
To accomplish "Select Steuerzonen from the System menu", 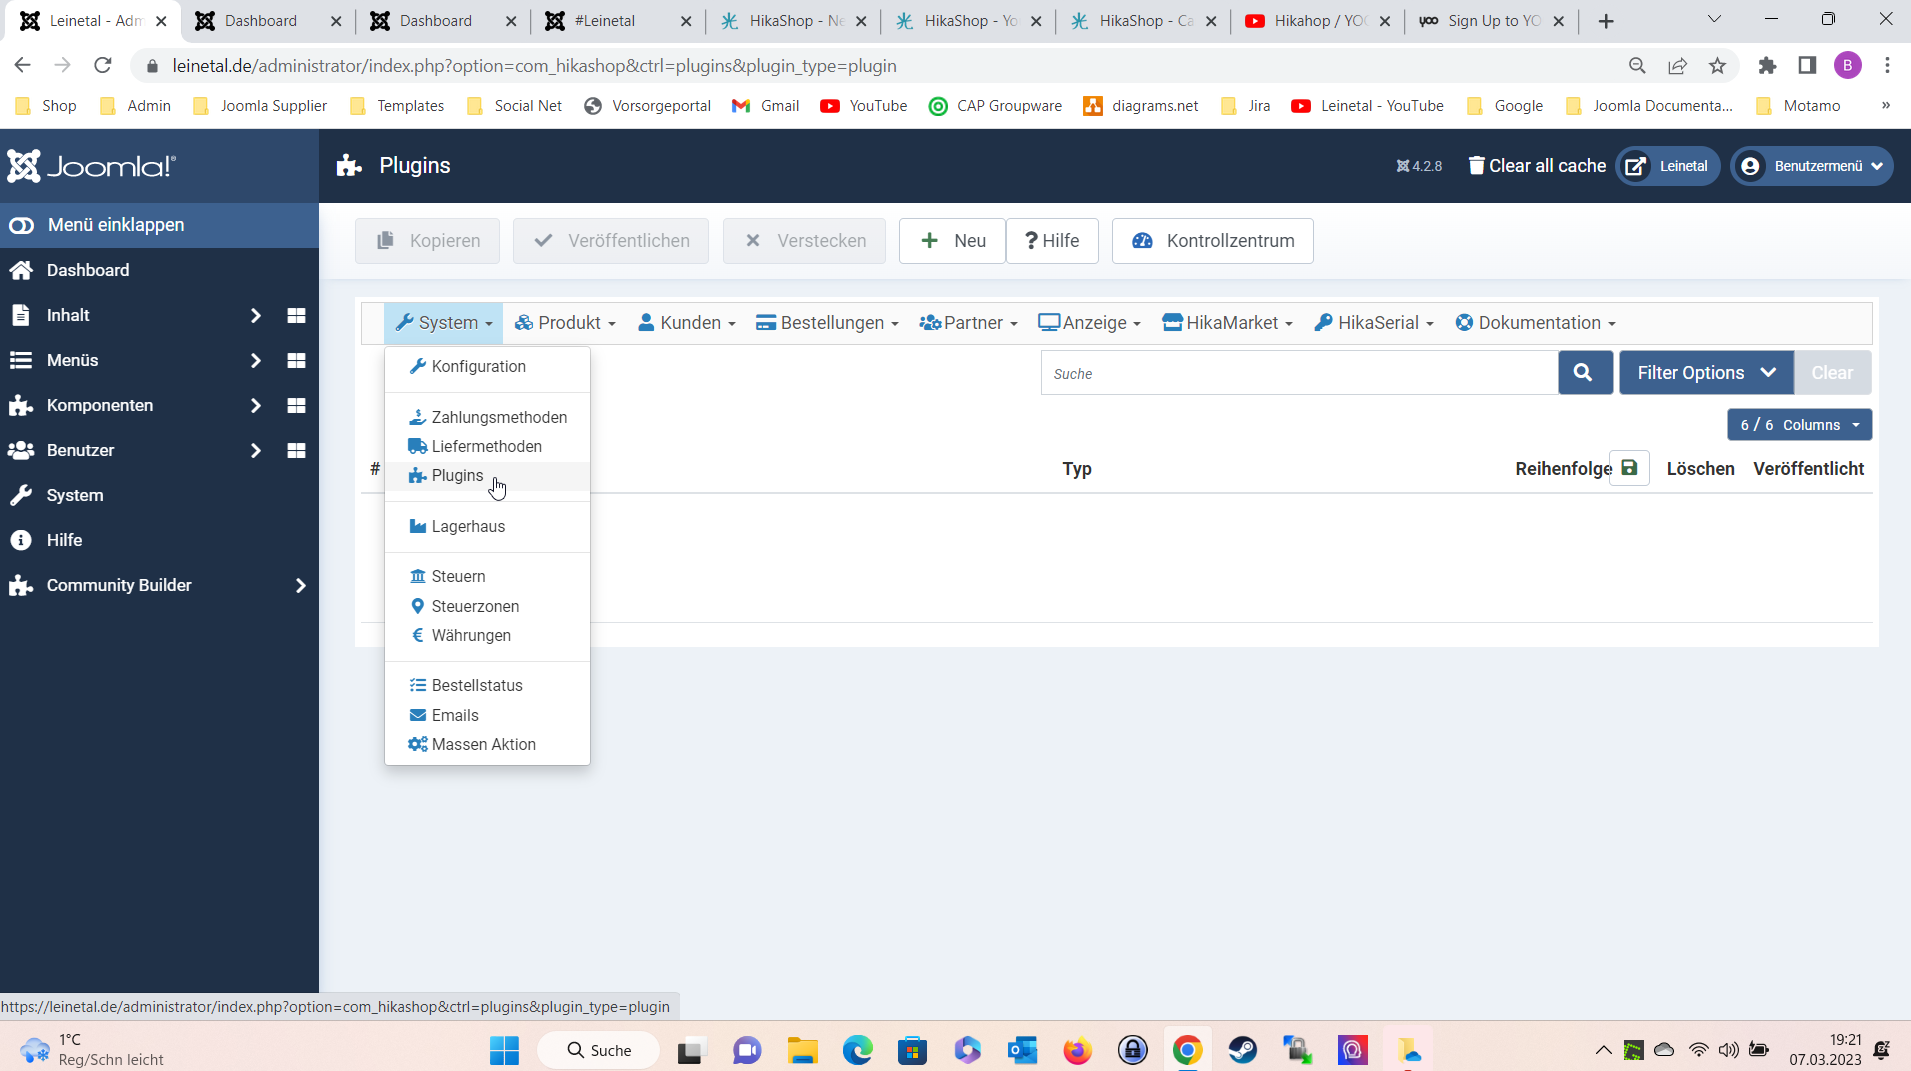I will (487, 606).
